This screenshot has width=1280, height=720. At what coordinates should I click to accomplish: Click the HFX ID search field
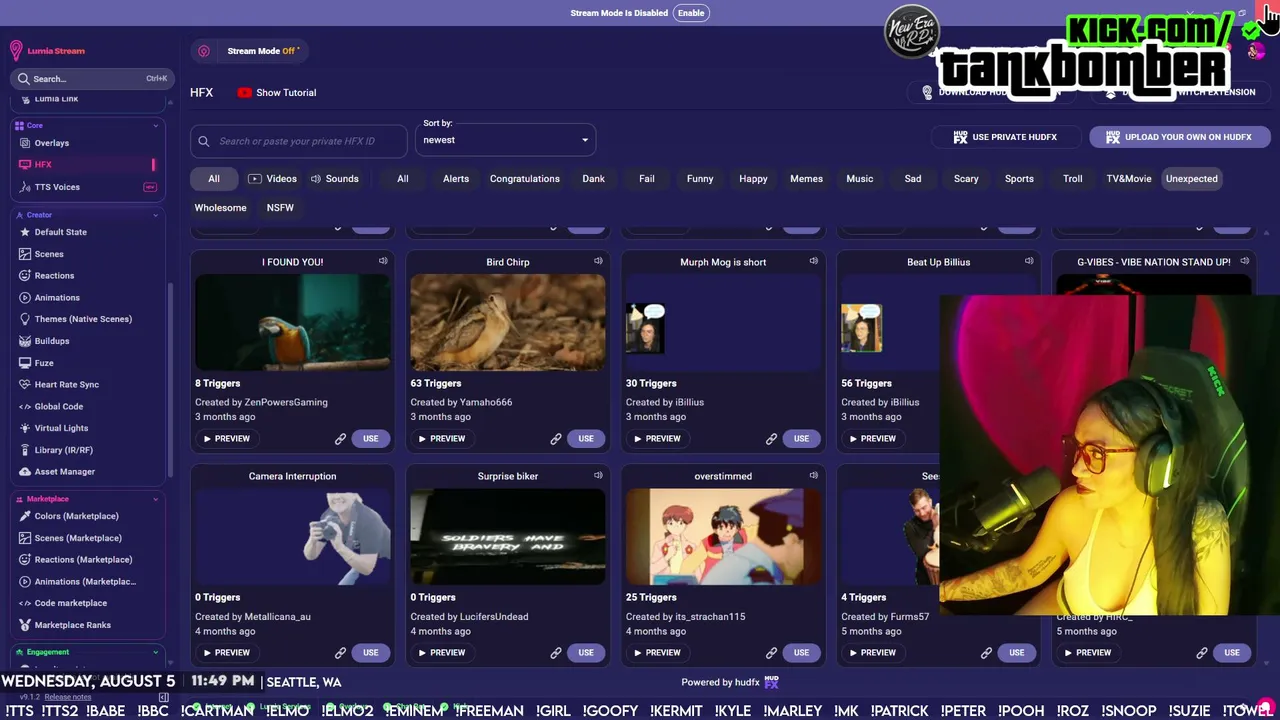[299, 141]
